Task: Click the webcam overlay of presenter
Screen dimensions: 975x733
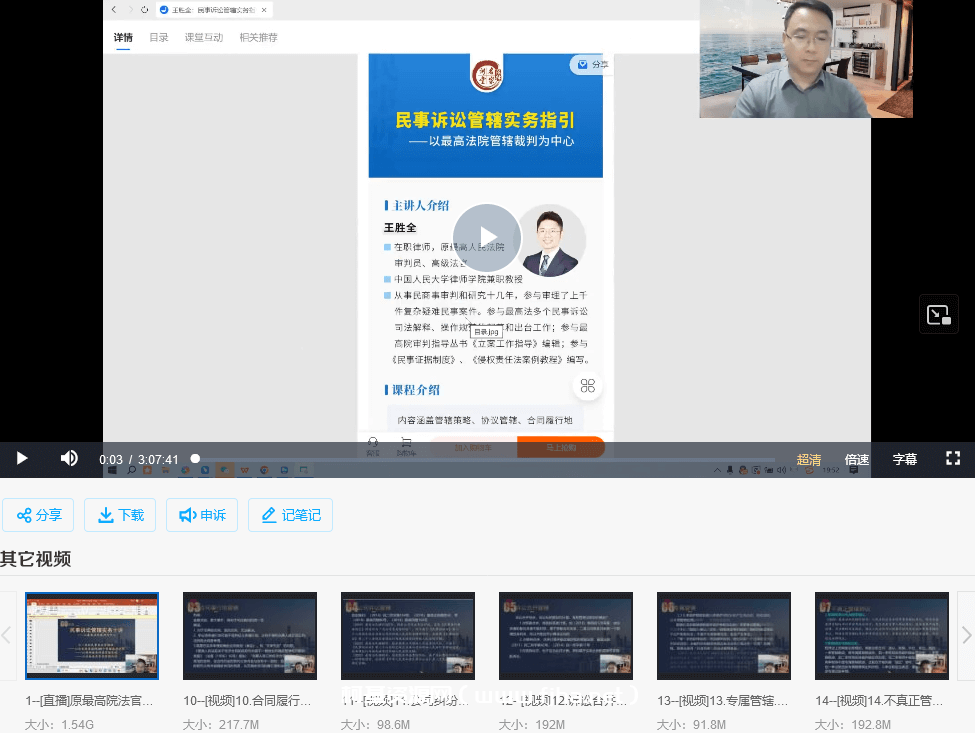Action: pos(806,58)
